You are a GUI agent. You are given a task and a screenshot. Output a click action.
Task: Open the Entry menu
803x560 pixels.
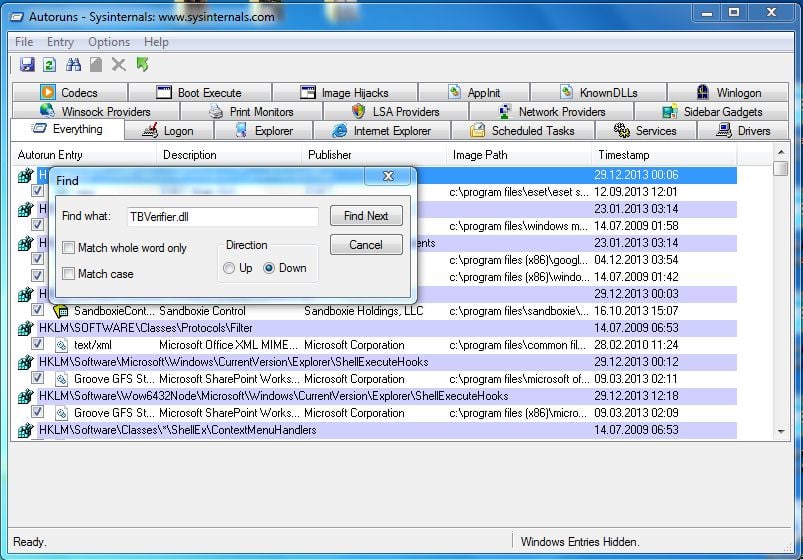coord(60,42)
